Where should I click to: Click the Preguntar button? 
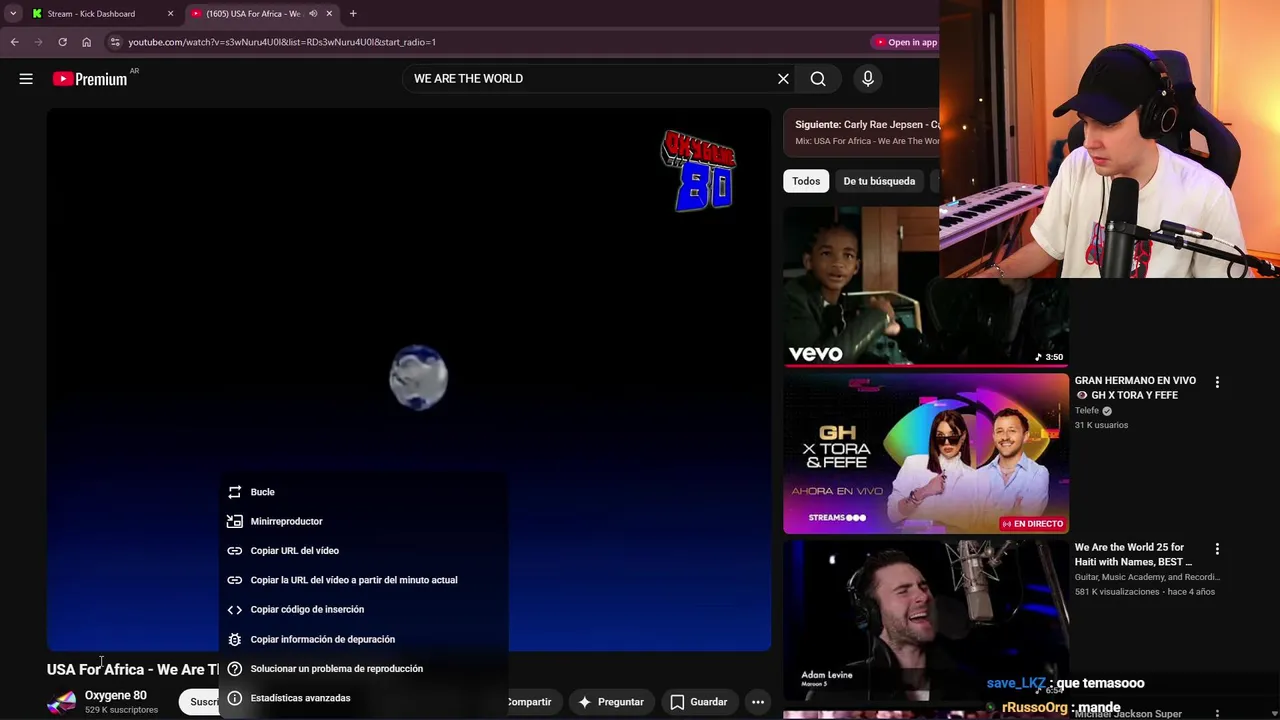click(x=610, y=702)
